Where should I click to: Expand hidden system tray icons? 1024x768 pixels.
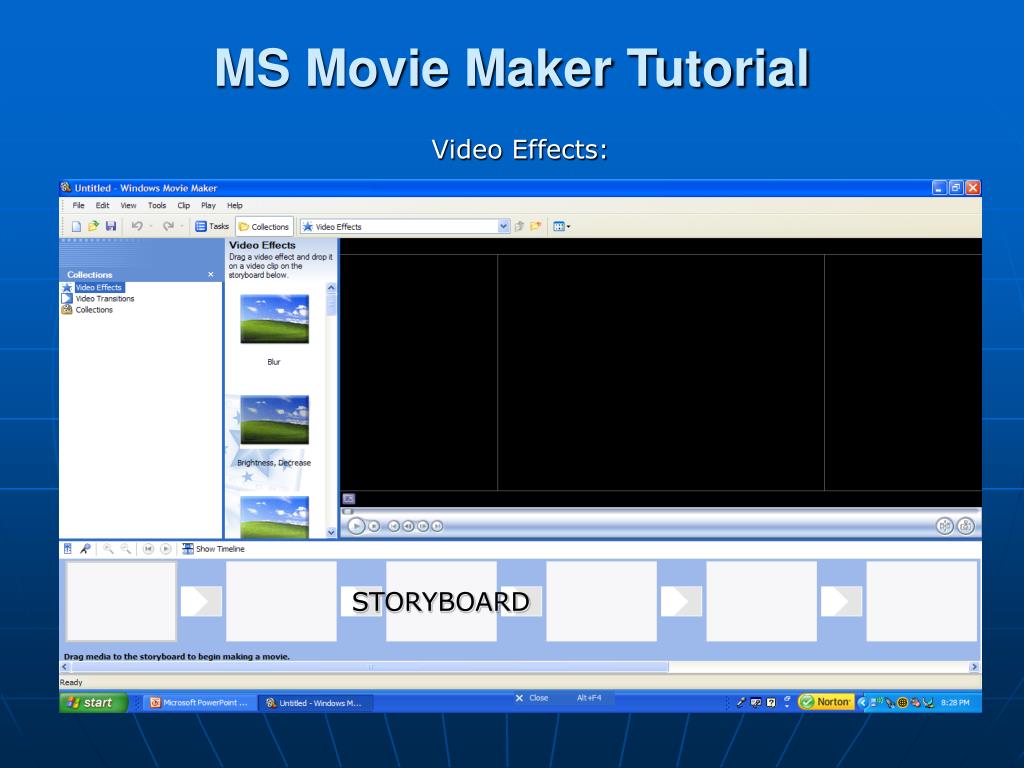[x=862, y=703]
